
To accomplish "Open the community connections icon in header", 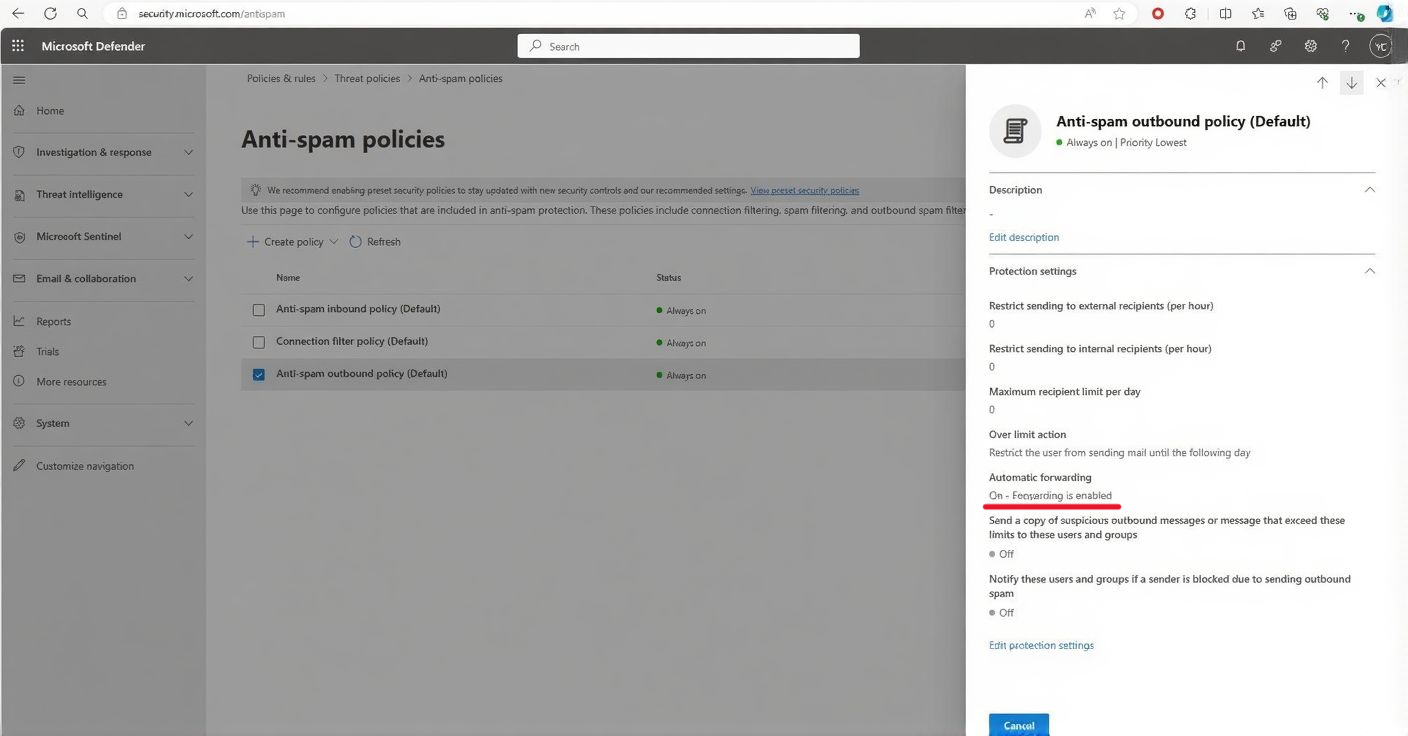I will click(x=1276, y=46).
